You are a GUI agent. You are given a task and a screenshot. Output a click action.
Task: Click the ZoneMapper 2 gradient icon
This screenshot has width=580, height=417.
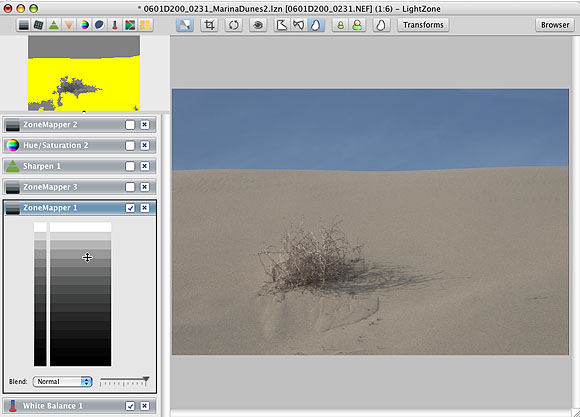pyautogui.click(x=13, y=125)
